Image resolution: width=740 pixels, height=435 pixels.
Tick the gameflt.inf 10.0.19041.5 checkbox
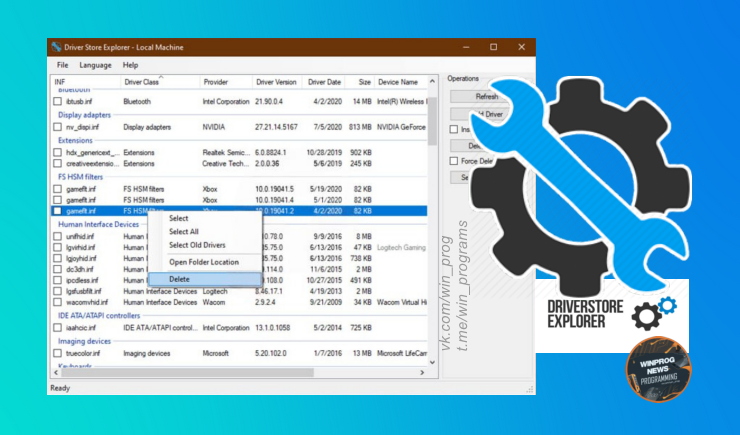(x=58, y=189)
